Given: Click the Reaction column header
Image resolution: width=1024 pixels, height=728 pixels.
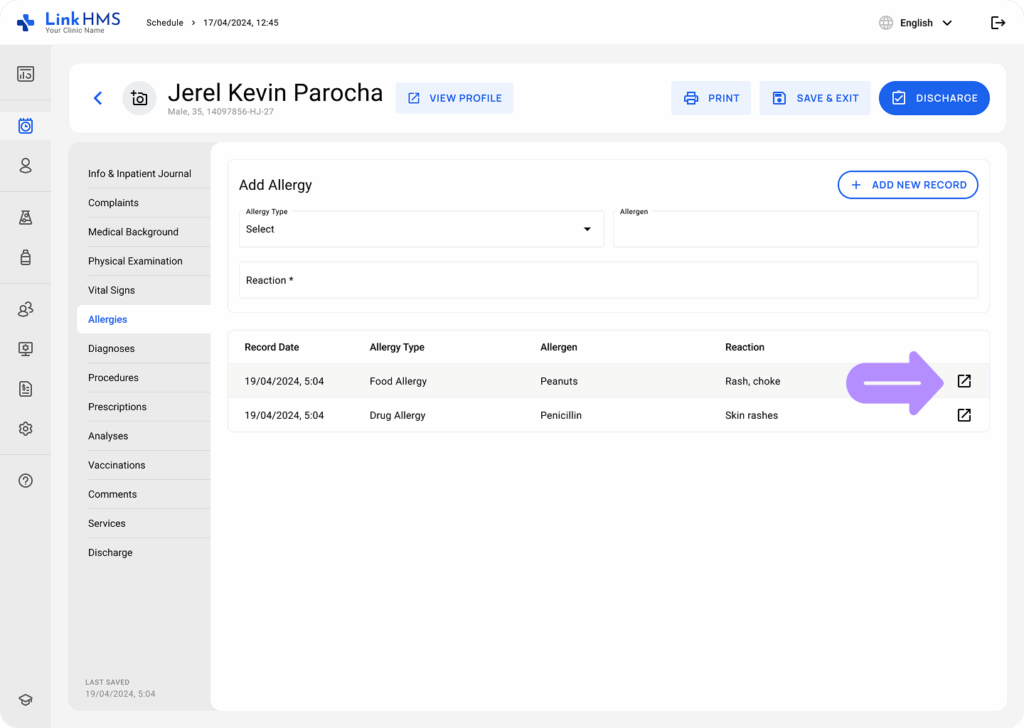Looking at the screenshot, I should click(744, 347).
